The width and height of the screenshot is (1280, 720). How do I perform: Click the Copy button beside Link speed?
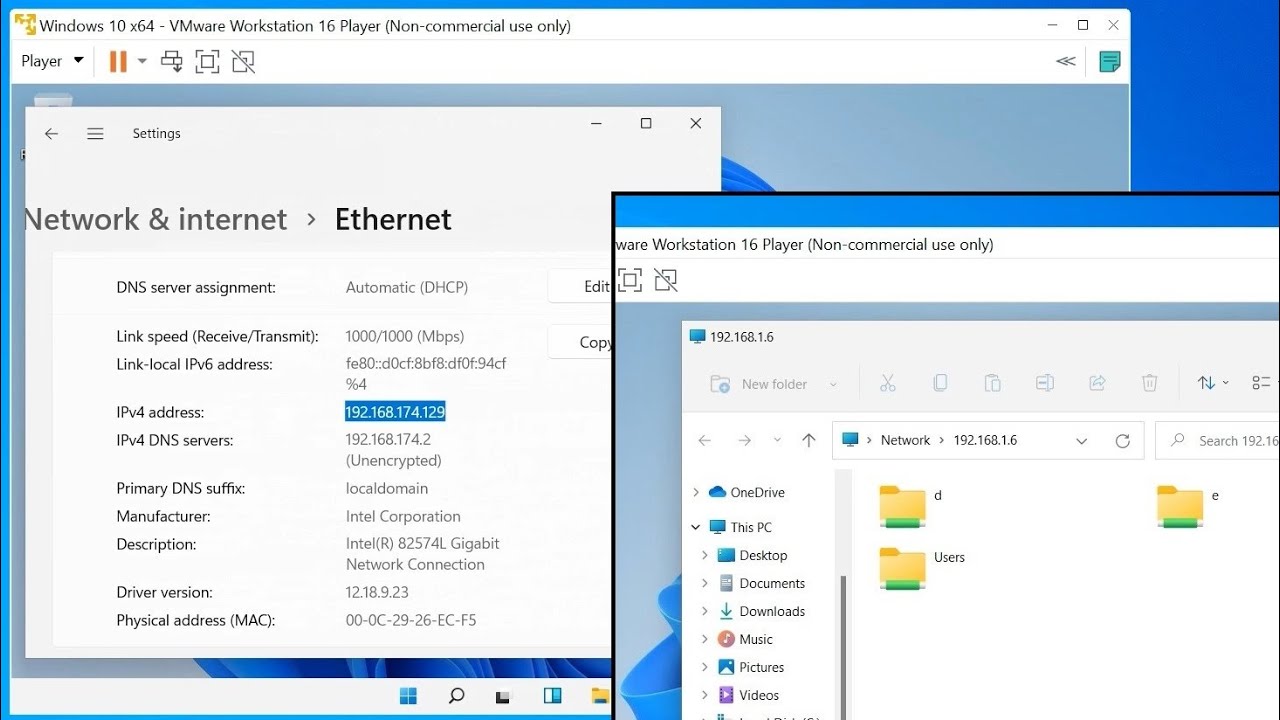[x=581, y=342]
